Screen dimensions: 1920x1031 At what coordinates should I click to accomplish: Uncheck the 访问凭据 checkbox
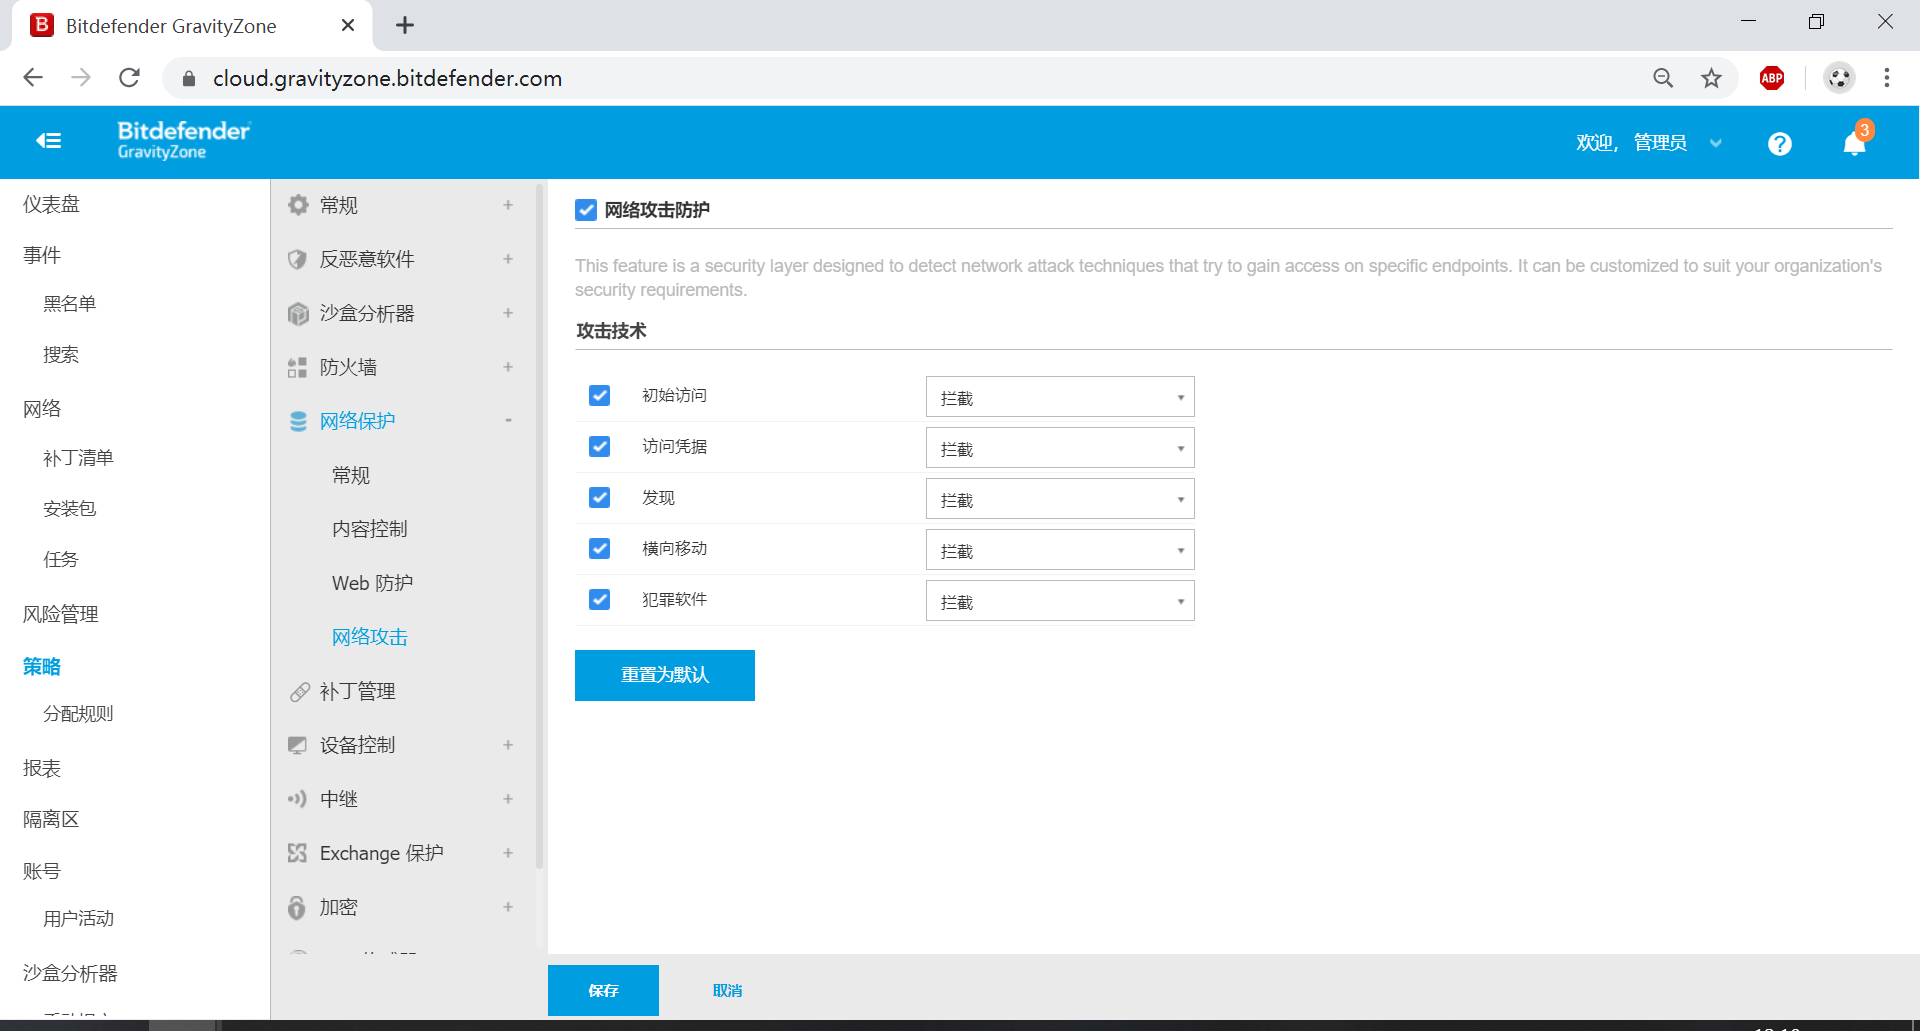(x=600, y=447)
